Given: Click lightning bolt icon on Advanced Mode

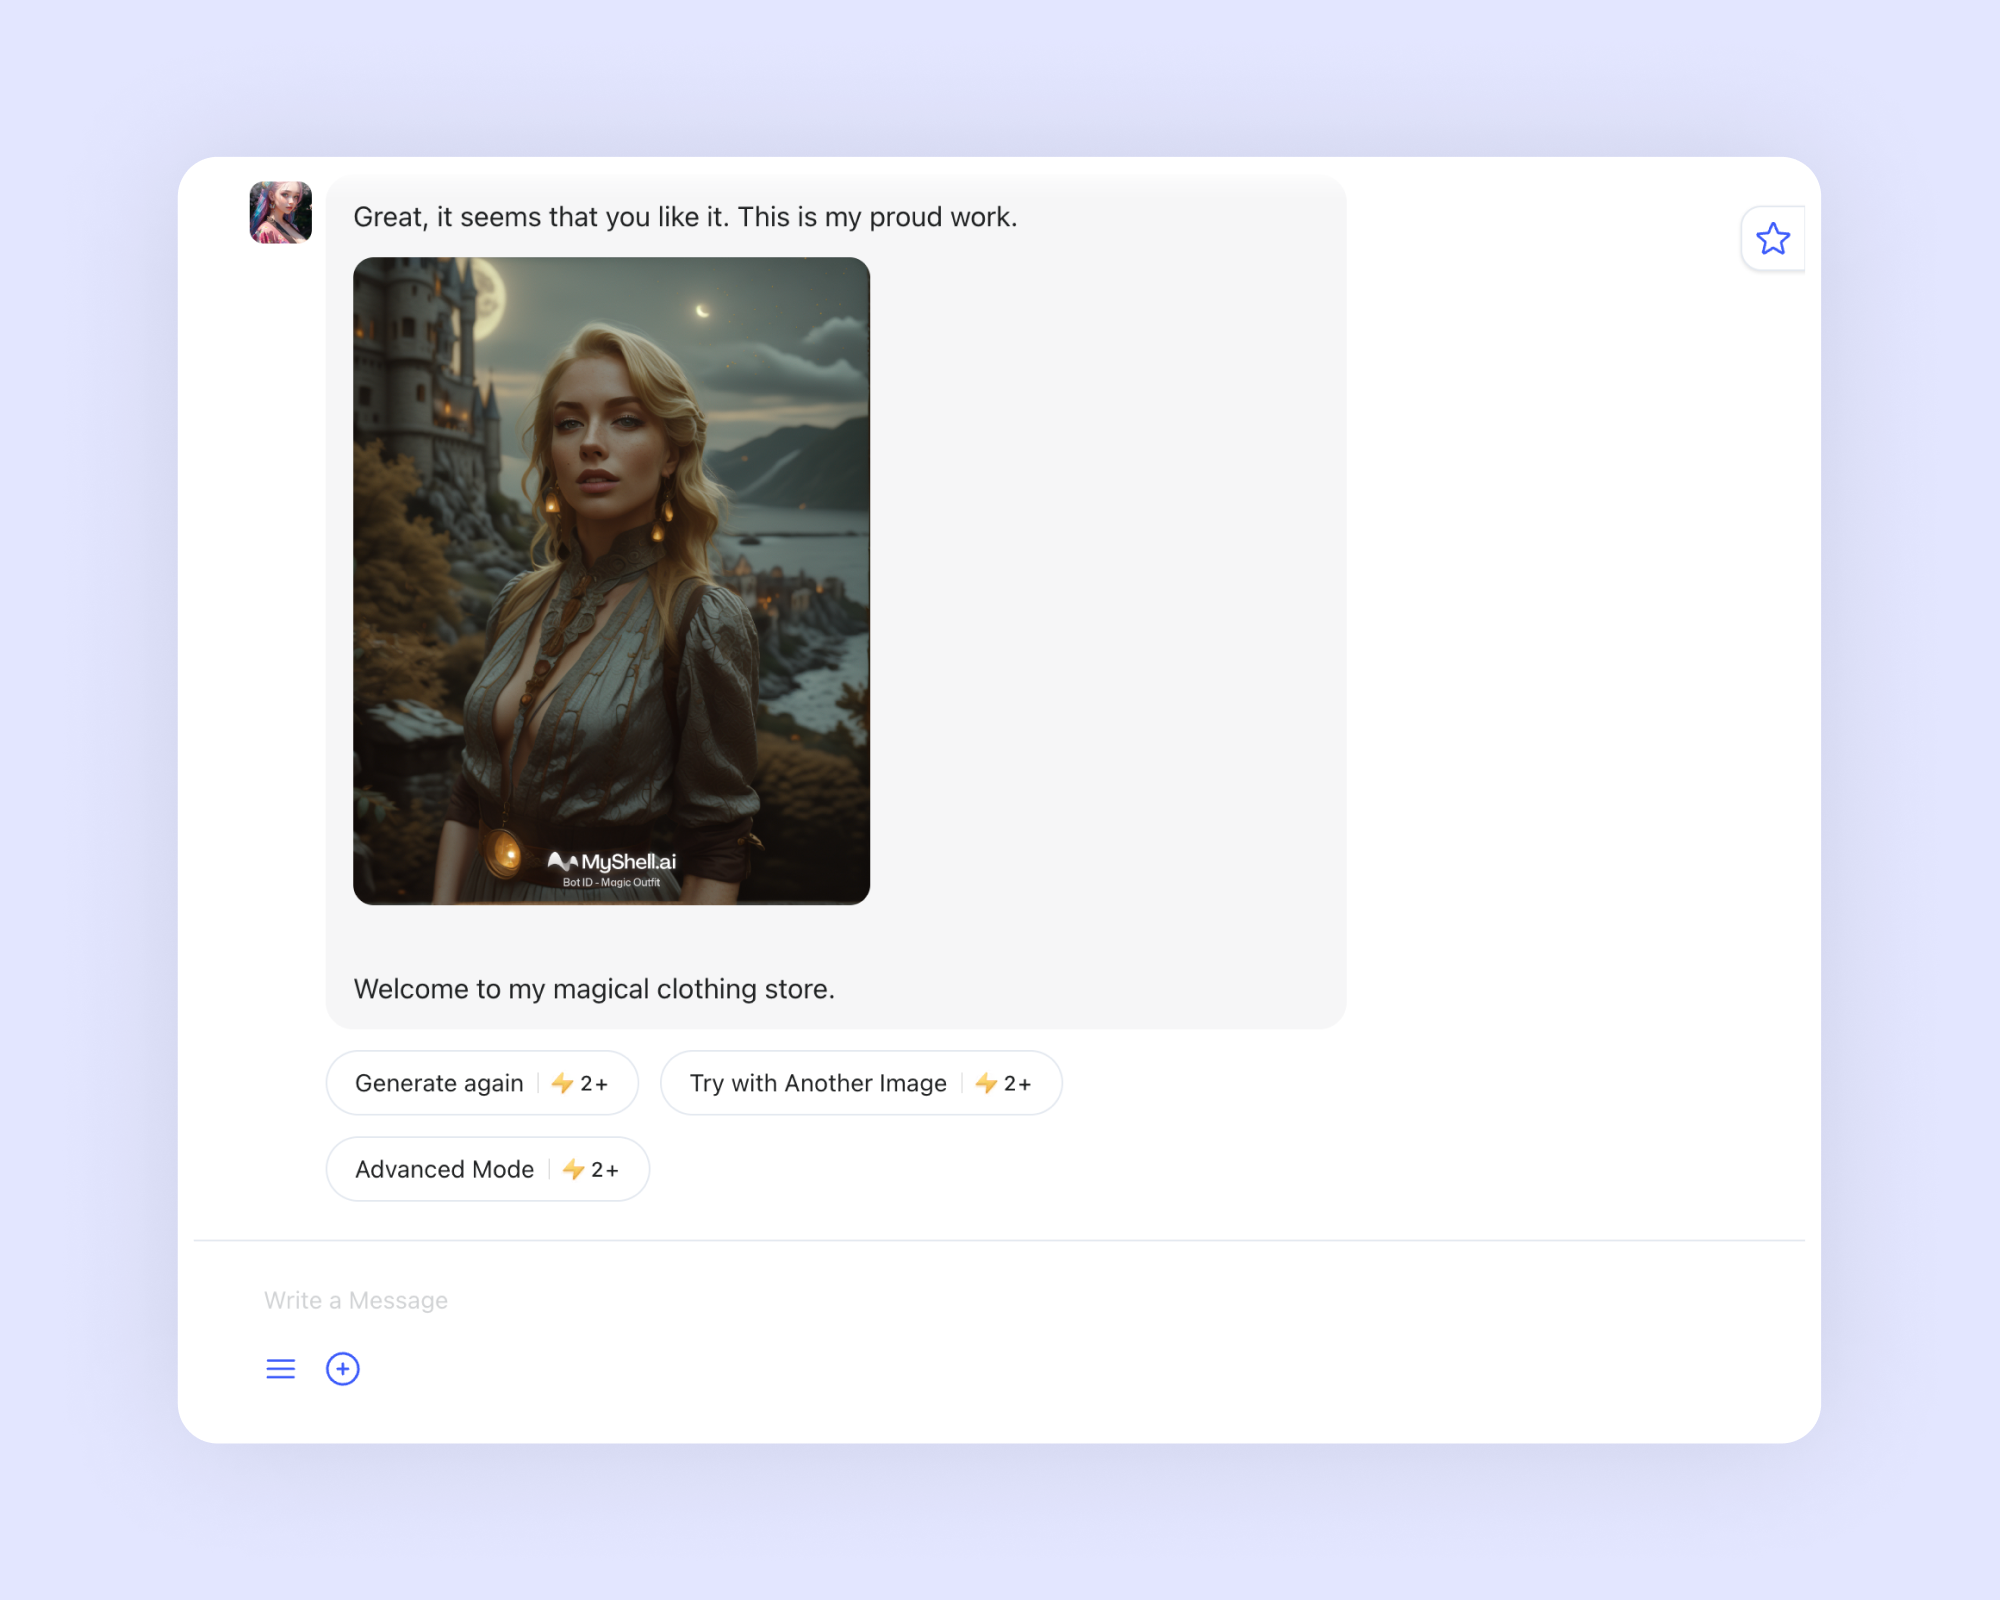Looking at the screenshot, I should pyautogui.click(x=573, y=1169).
